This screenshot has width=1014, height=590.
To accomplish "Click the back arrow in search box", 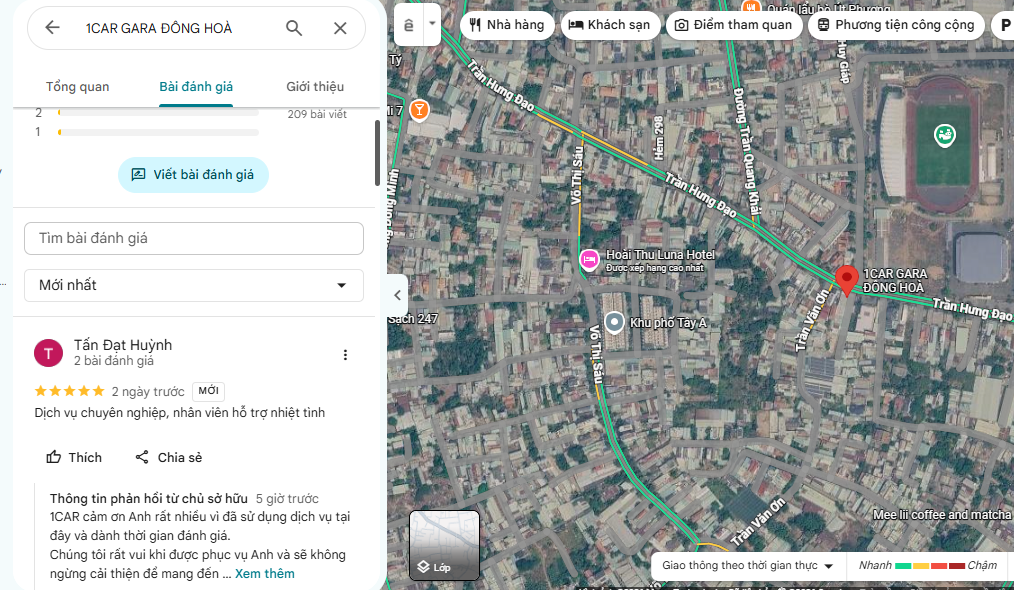I will click(52, 28).
